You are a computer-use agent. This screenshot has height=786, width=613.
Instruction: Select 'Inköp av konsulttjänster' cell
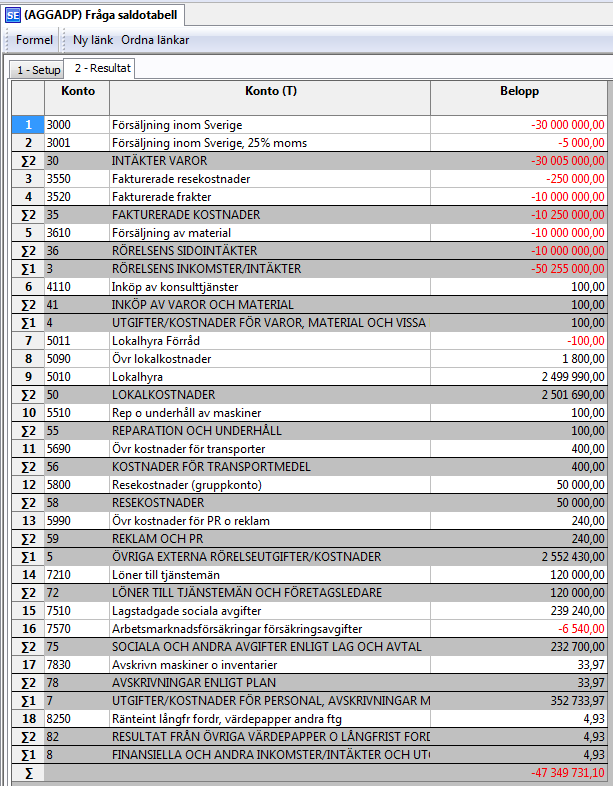[x=270, y=287]
